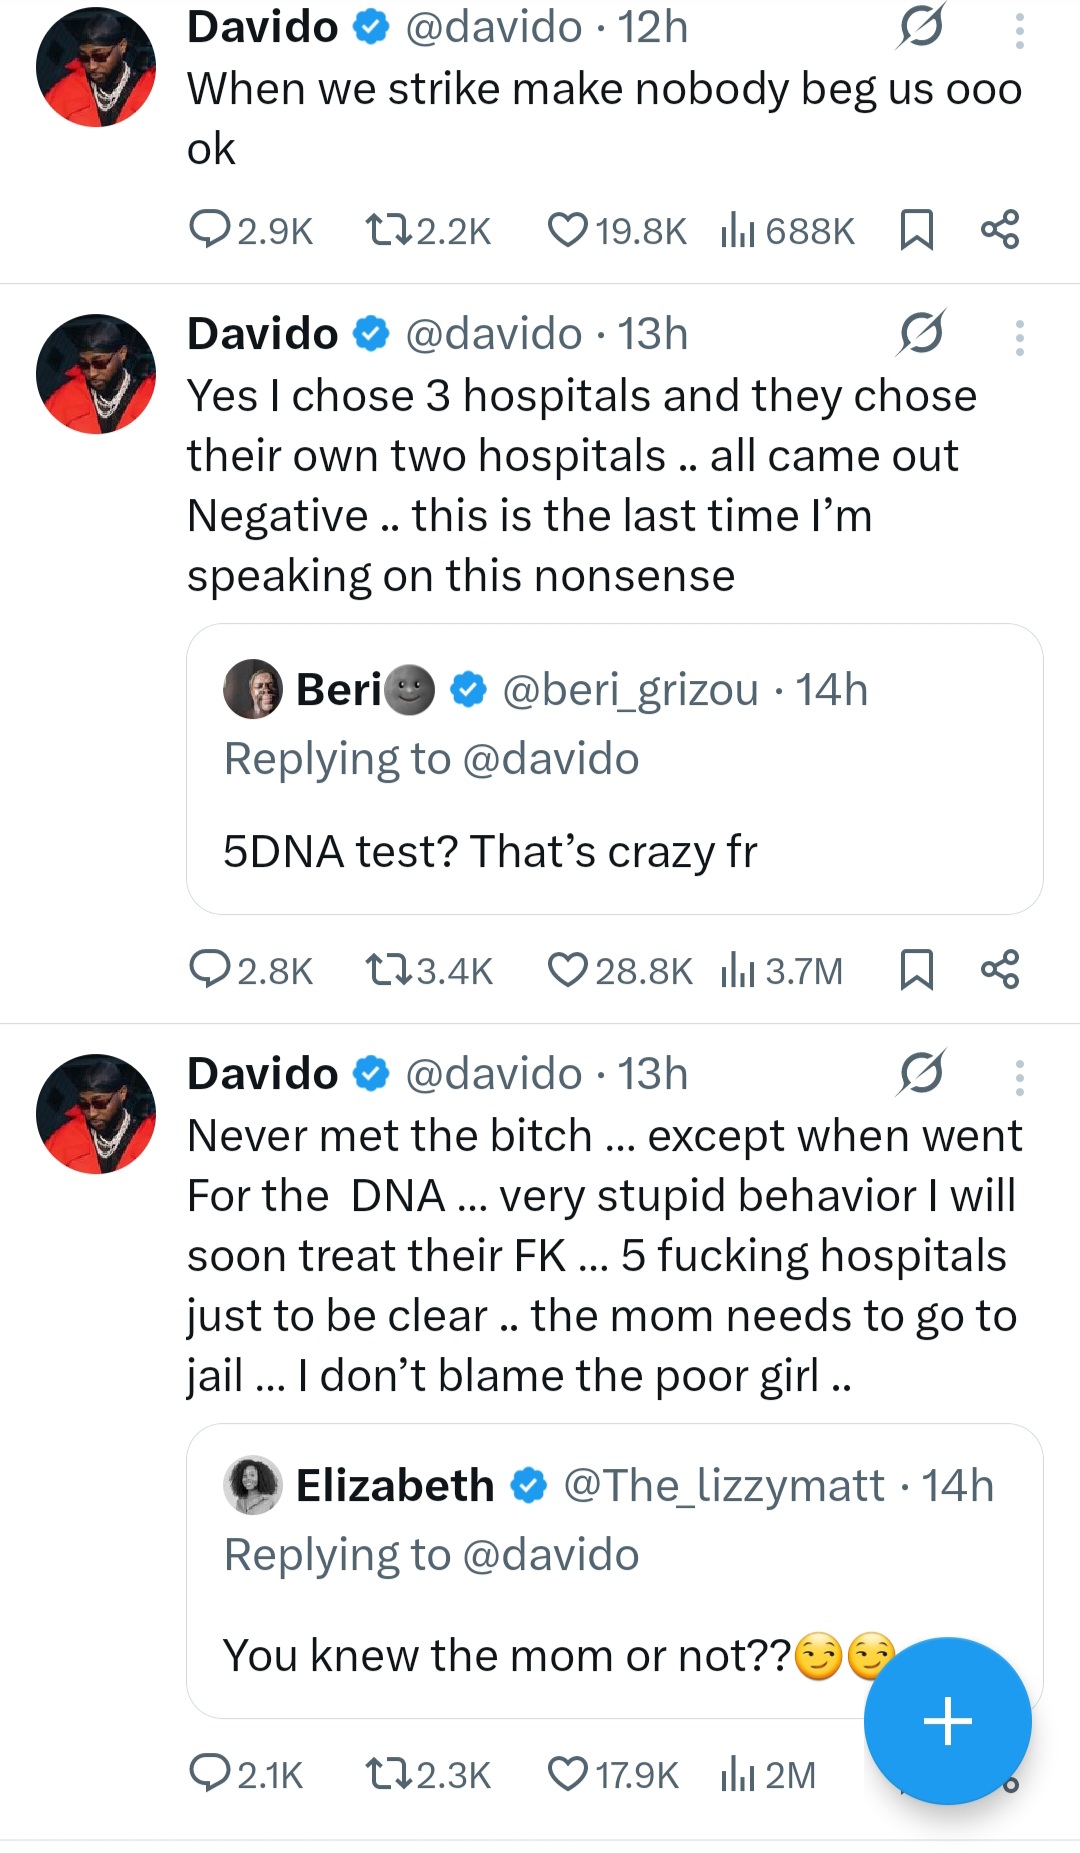This screenshot has height=1853, width=1080.
Task: Open replies on the 'When we strike' tweet
Action: (x=210, y=230)
